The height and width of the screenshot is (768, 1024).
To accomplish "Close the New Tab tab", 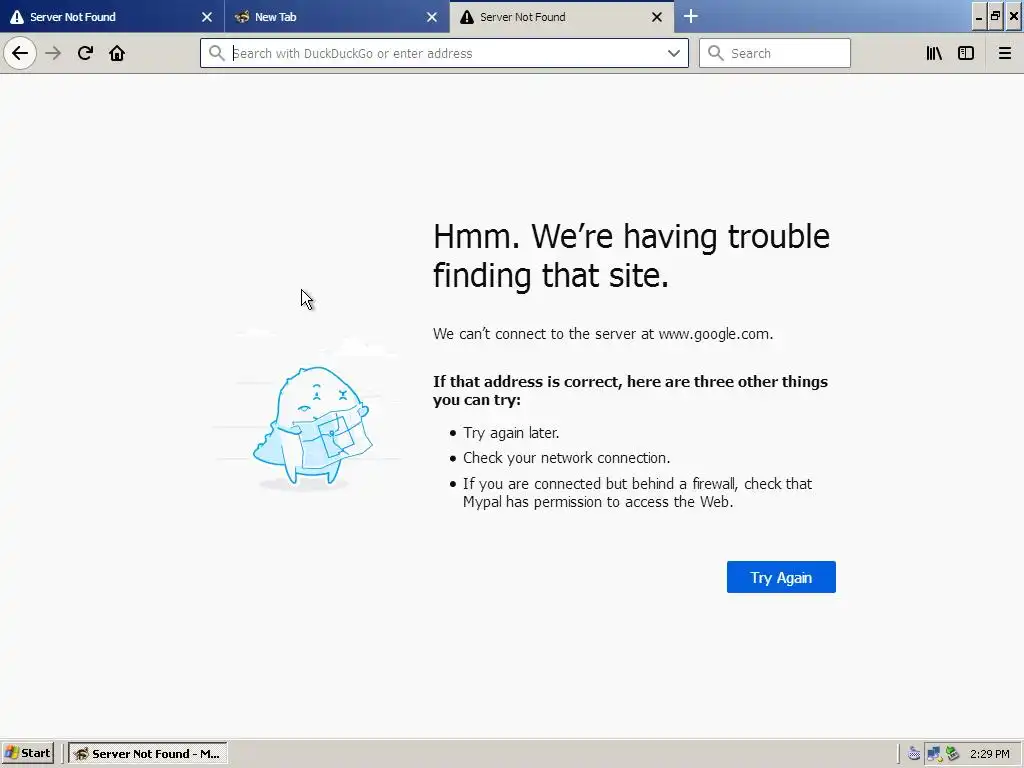I will click(x=432, y=17).
